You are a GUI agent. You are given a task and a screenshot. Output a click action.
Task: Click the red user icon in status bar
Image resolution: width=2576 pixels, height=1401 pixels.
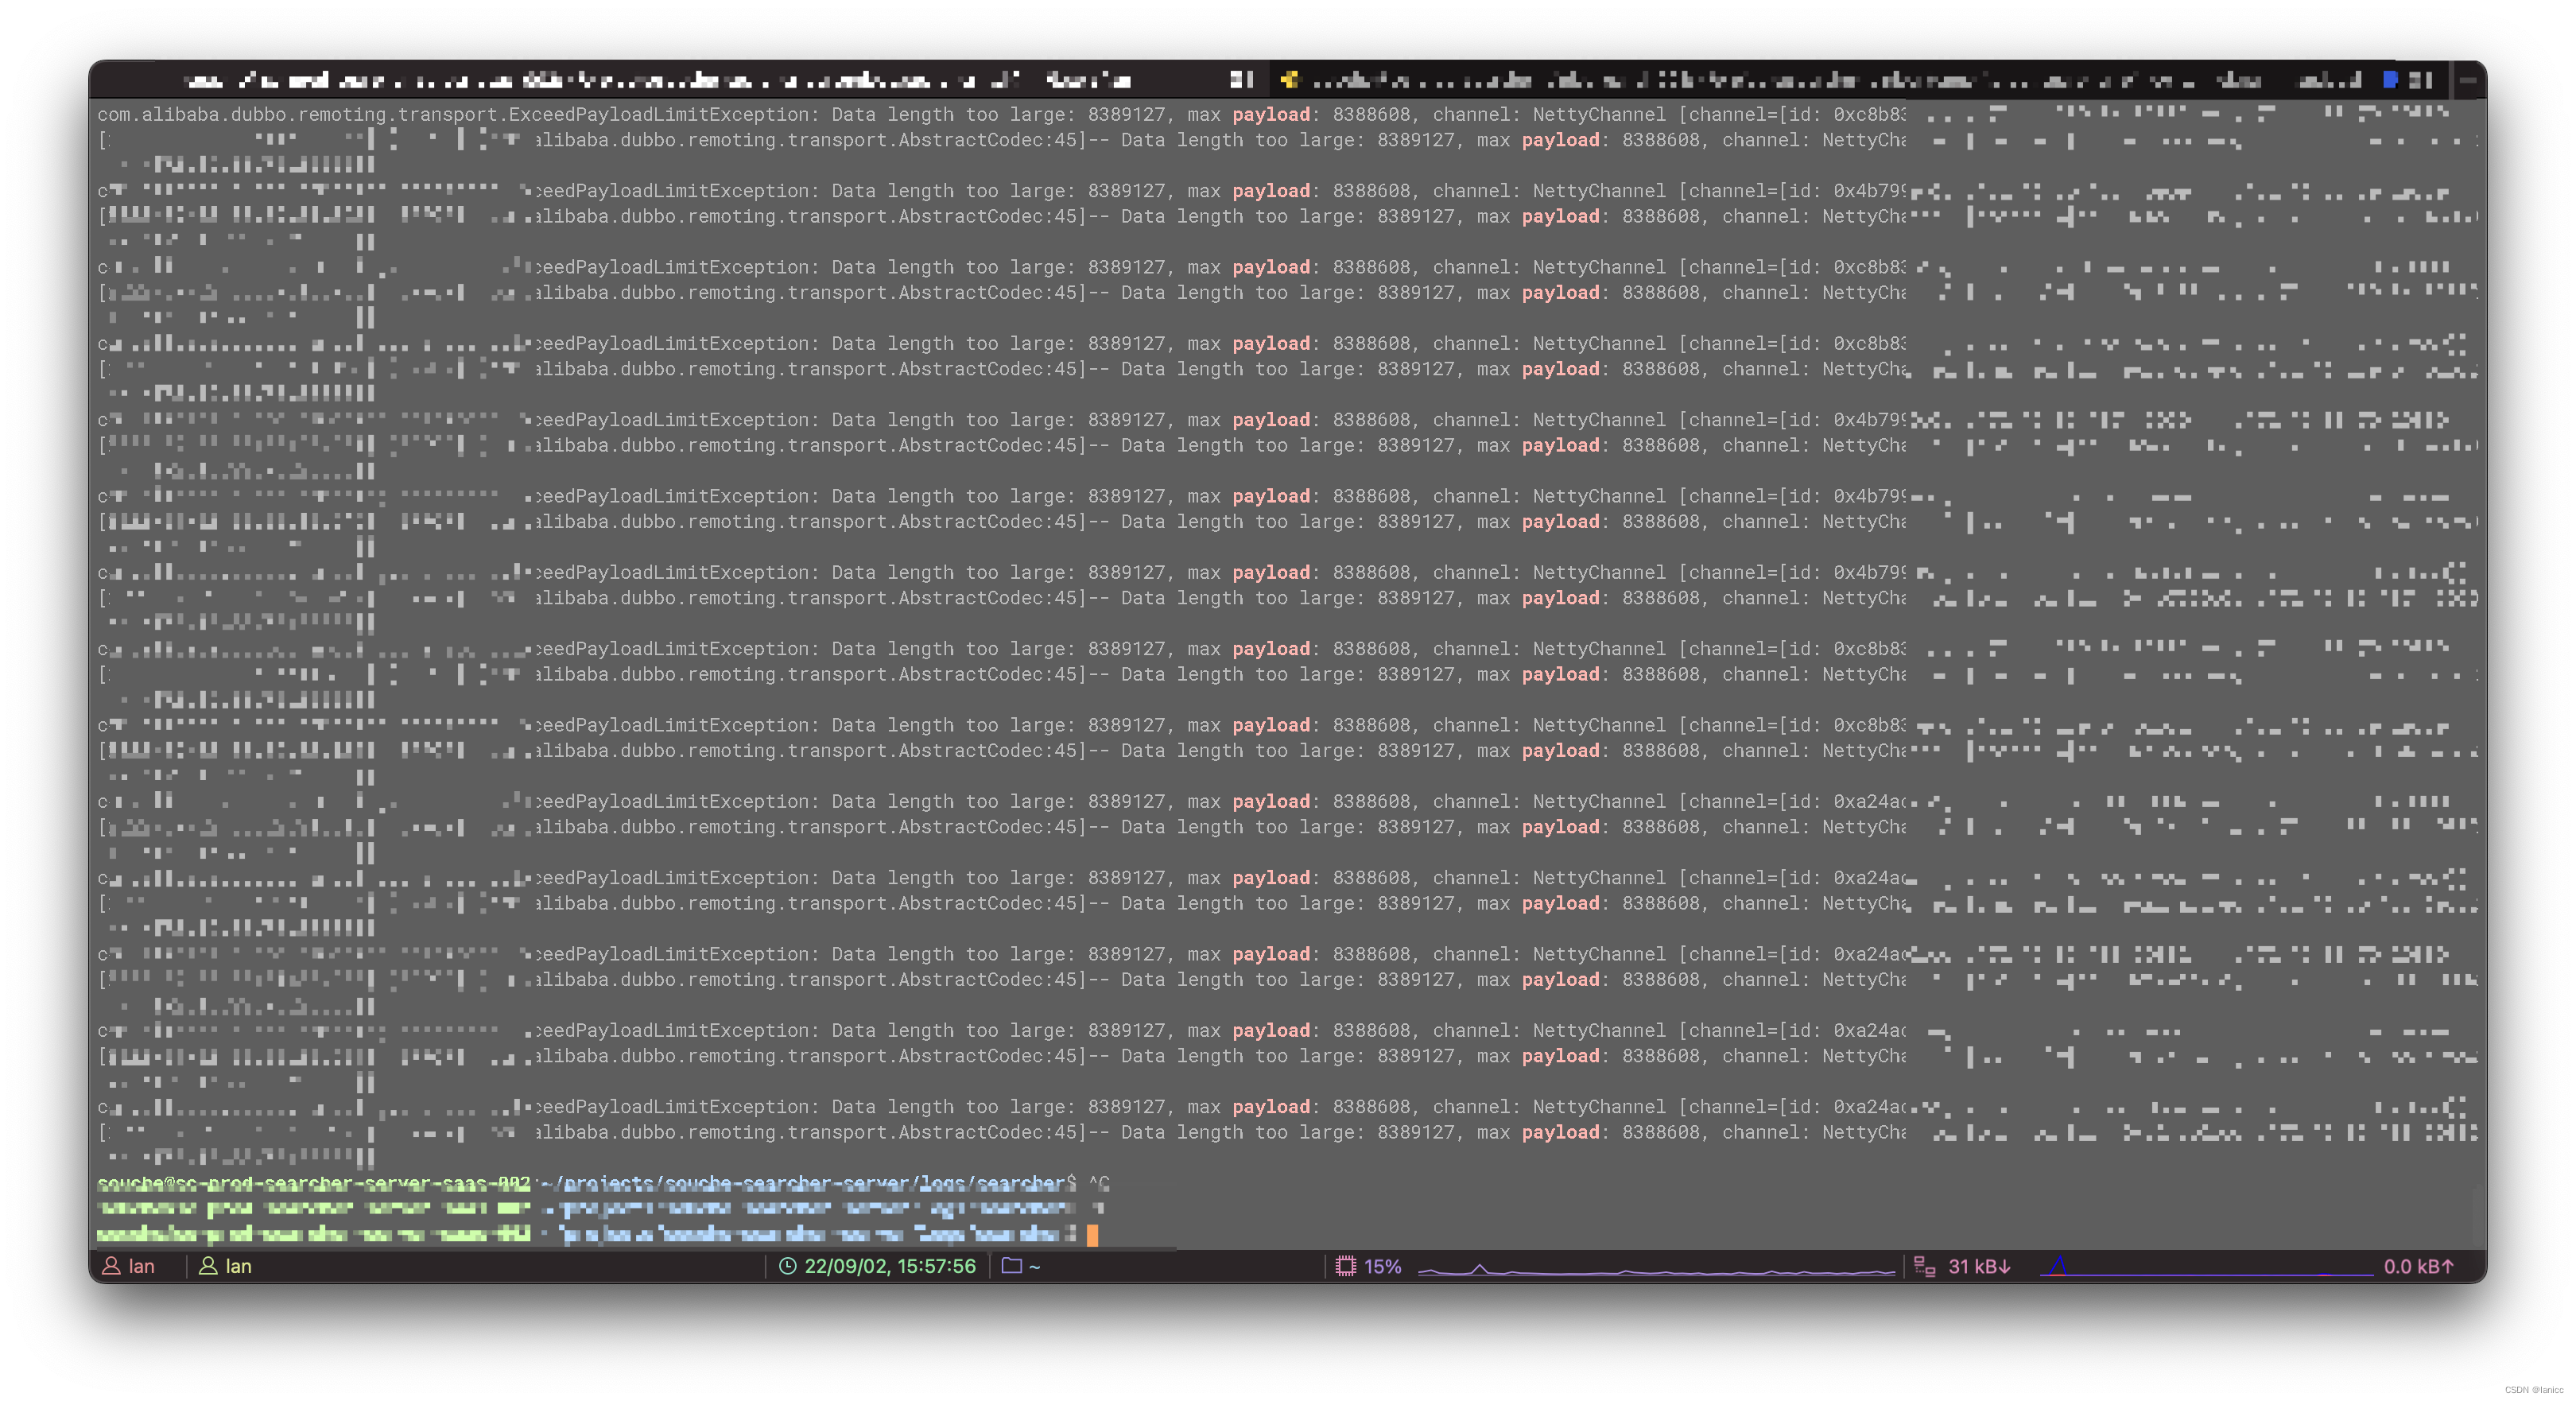point(112,1266)
